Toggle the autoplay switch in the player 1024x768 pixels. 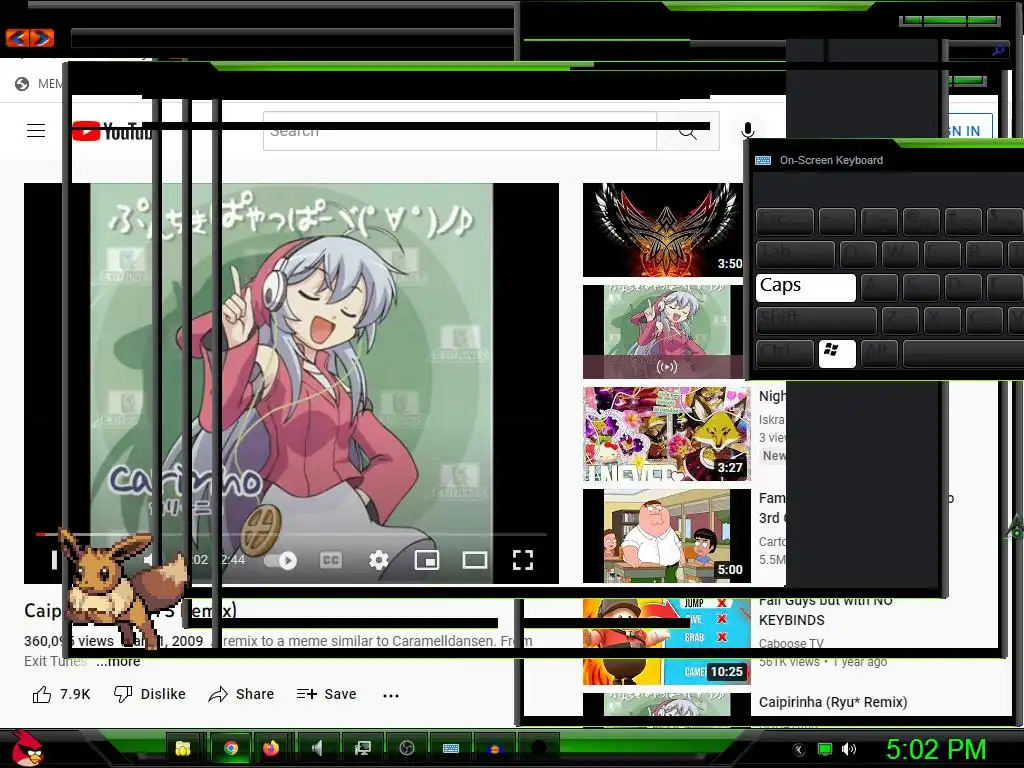pyautogui.click(x=281, y=560)
